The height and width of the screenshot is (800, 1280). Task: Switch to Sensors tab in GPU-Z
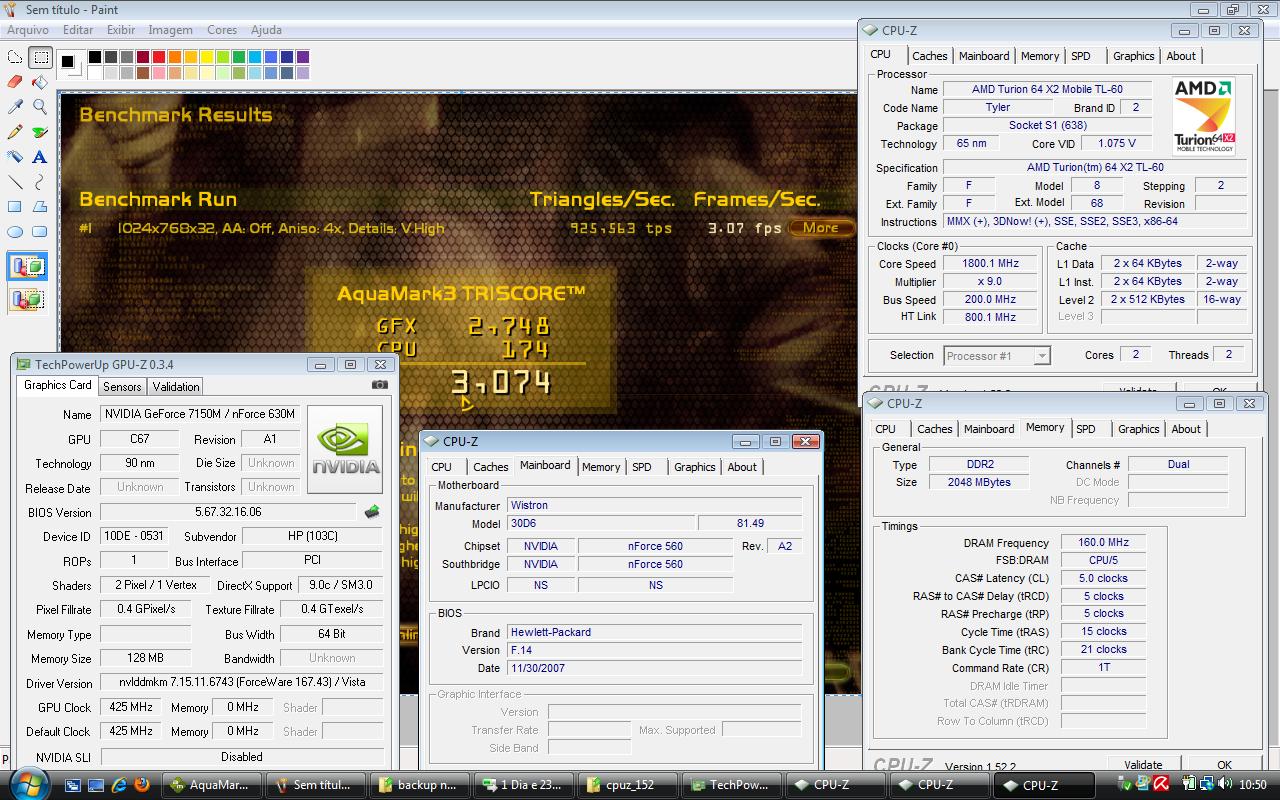(x=122, y=386)
